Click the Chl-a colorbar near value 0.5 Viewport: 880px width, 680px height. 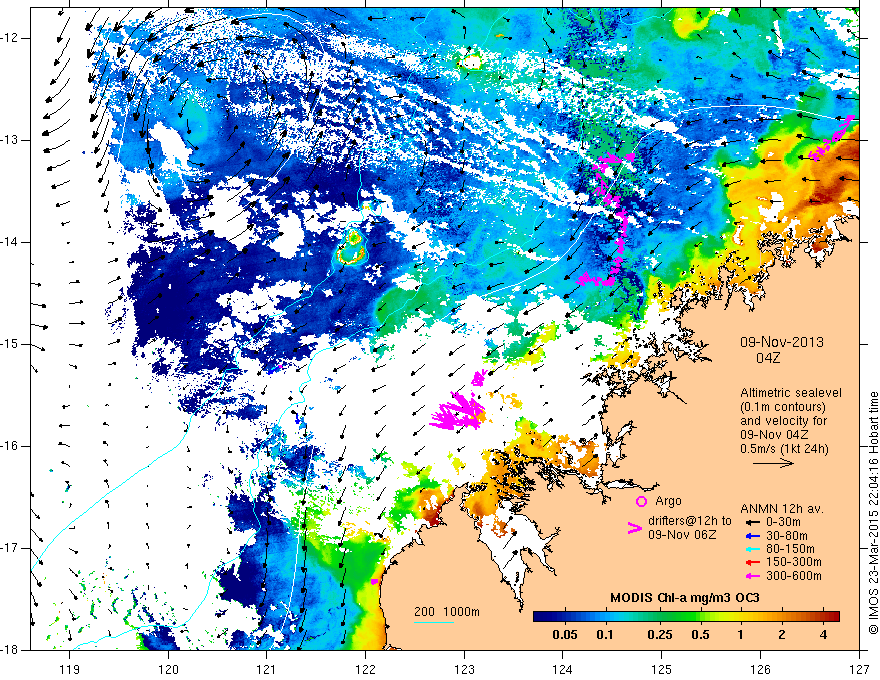tap(700, 617)
